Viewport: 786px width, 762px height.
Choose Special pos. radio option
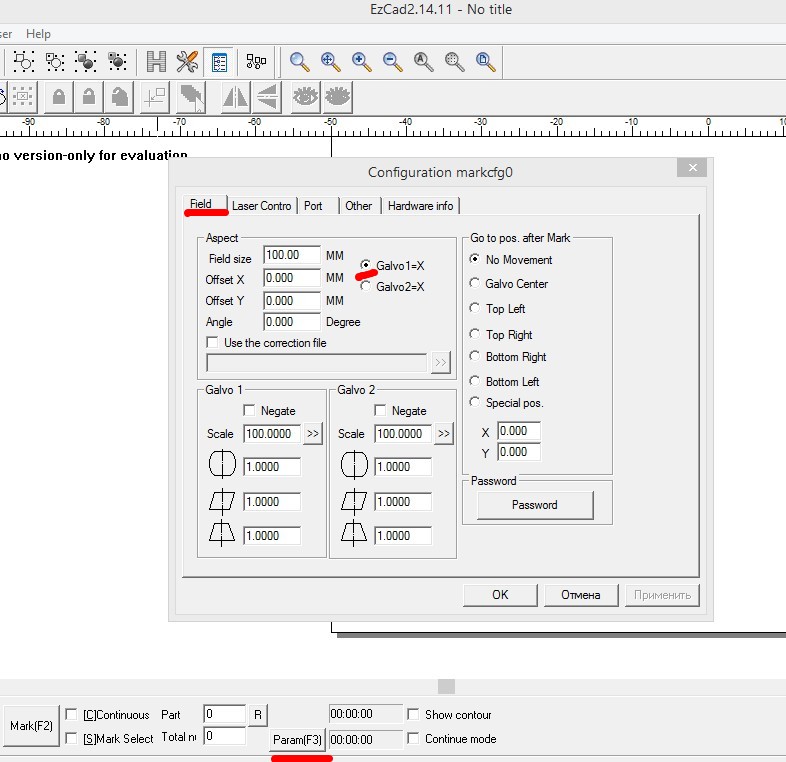(474, 402)
